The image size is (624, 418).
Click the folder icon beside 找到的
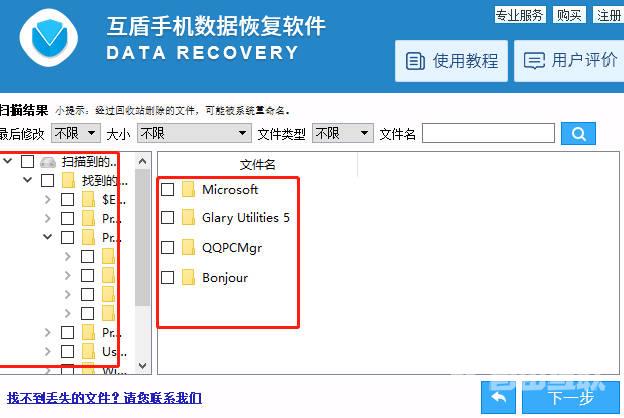pyautogui.click(x=68, y=180)
